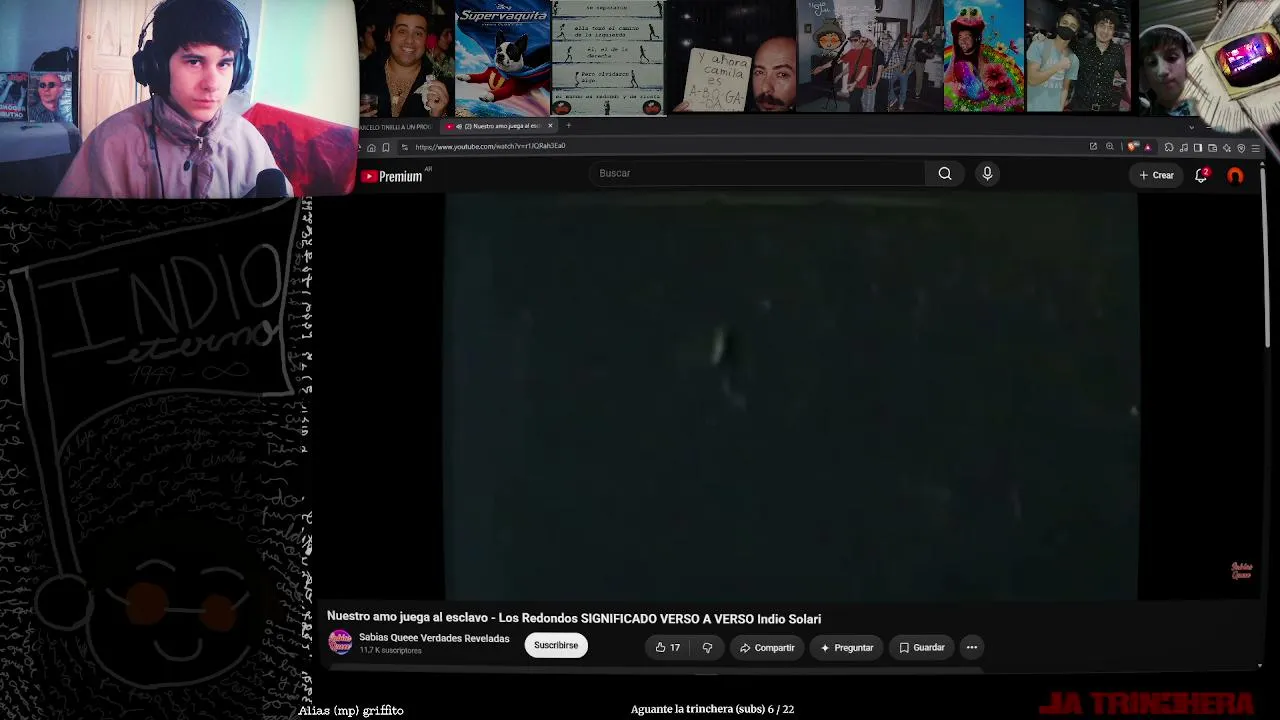Select the Nuestro amo juega tab
Screen dimensions: 1280x720
click(497, 126)
